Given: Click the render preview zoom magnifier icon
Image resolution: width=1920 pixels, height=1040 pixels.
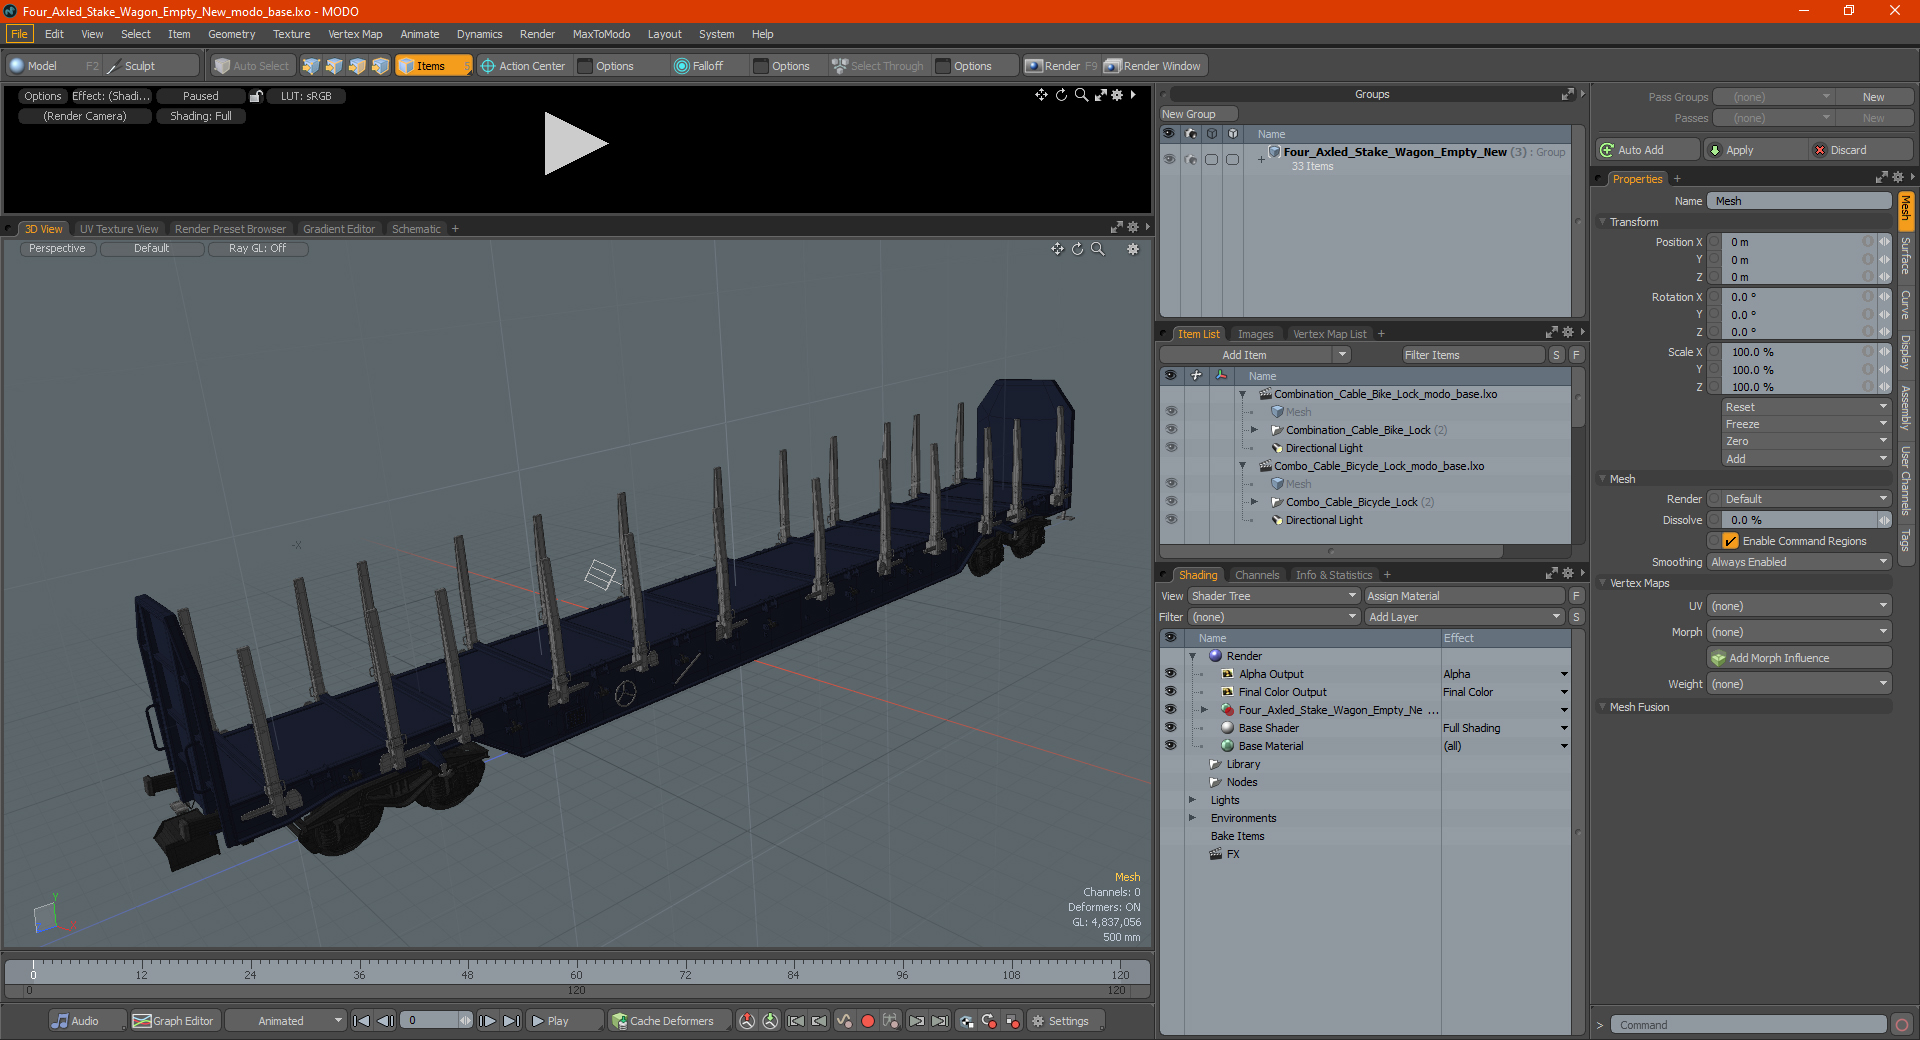Looking at the screenshot, I should 1081,95.
